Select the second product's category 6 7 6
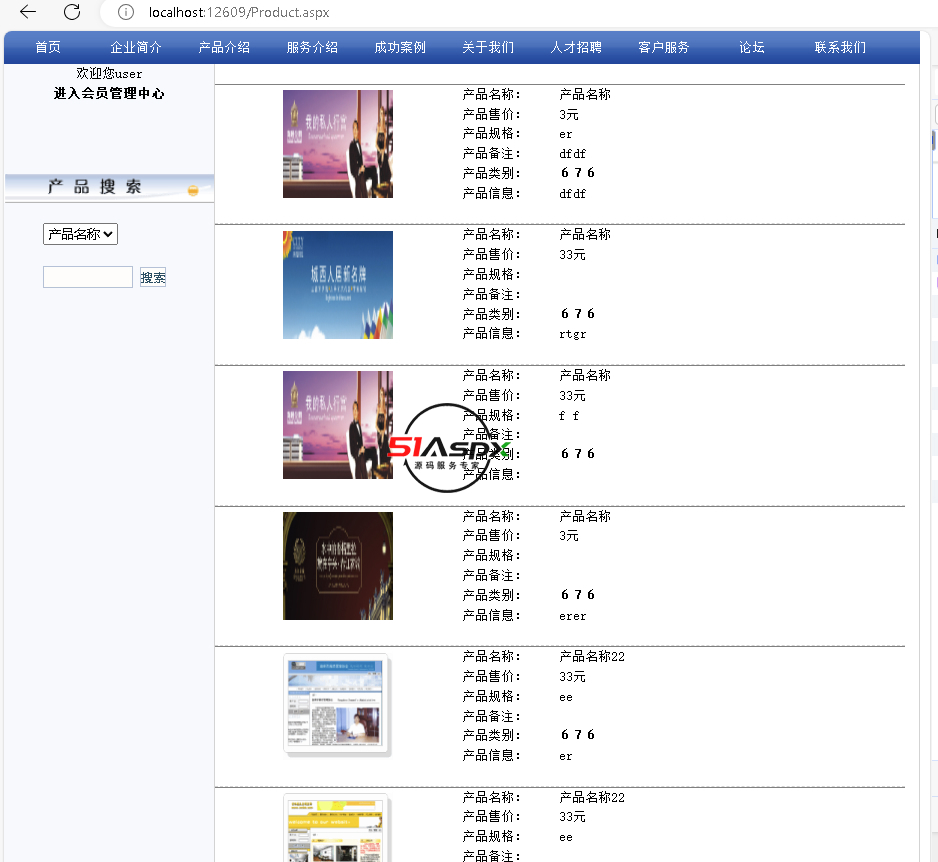938x862 pixels. (x=578, y=313)
